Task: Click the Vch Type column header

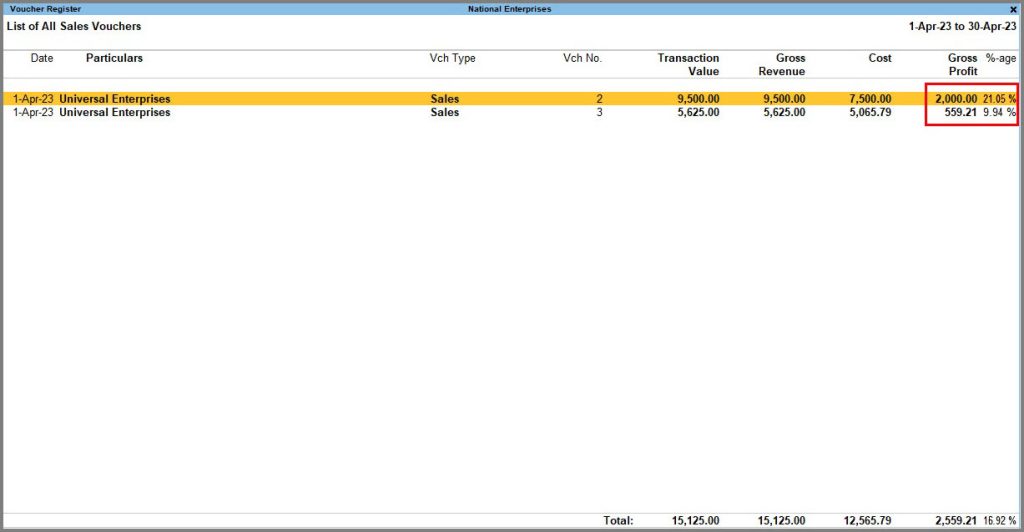Action: (x=453, y=58)
